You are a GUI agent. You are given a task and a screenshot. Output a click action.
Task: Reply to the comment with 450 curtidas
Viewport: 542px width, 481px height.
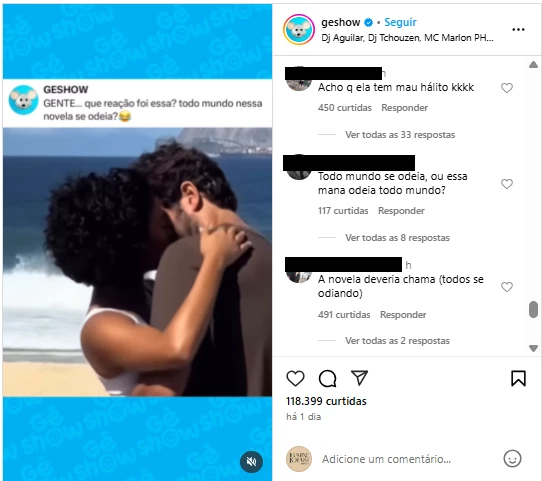(x=404, y=108)
